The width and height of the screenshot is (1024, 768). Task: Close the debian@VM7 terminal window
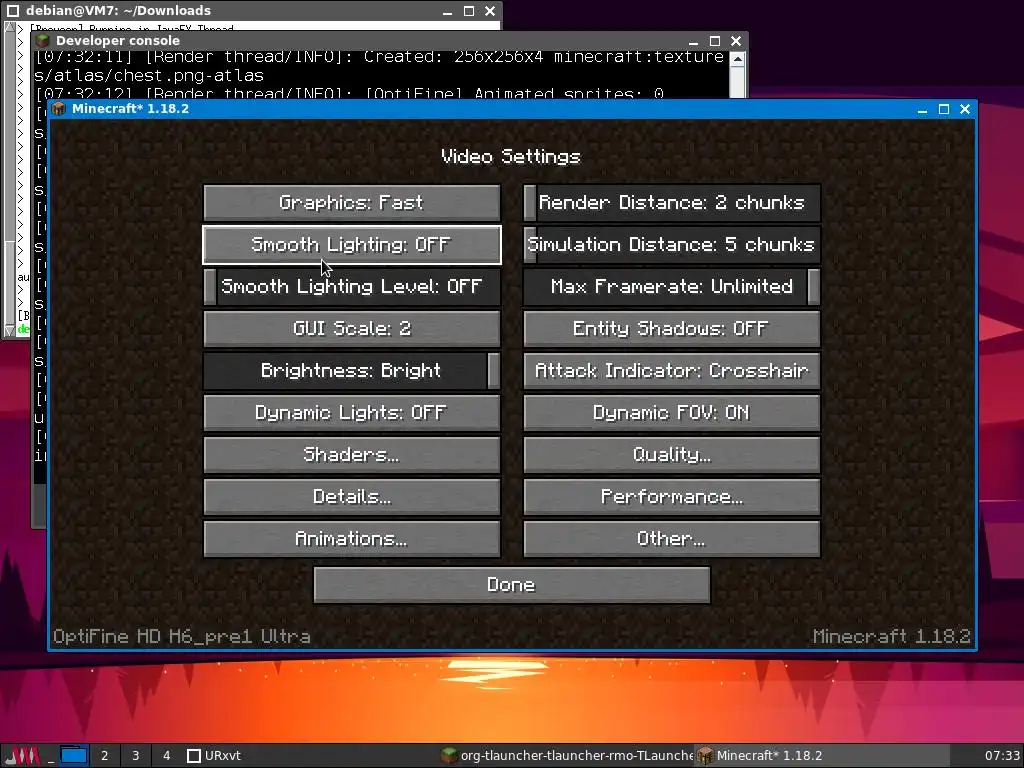(490, 11)
